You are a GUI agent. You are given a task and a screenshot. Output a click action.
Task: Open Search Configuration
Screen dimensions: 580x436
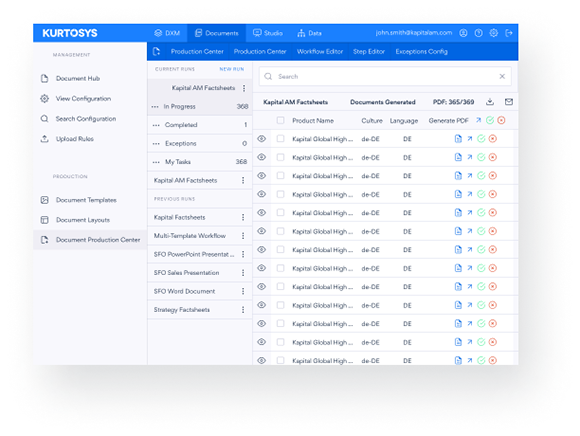pos(86,119)
